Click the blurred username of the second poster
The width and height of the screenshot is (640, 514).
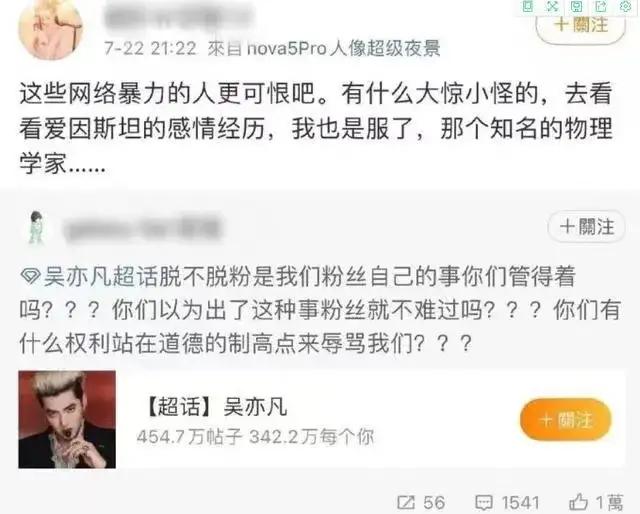pos(143,229)
